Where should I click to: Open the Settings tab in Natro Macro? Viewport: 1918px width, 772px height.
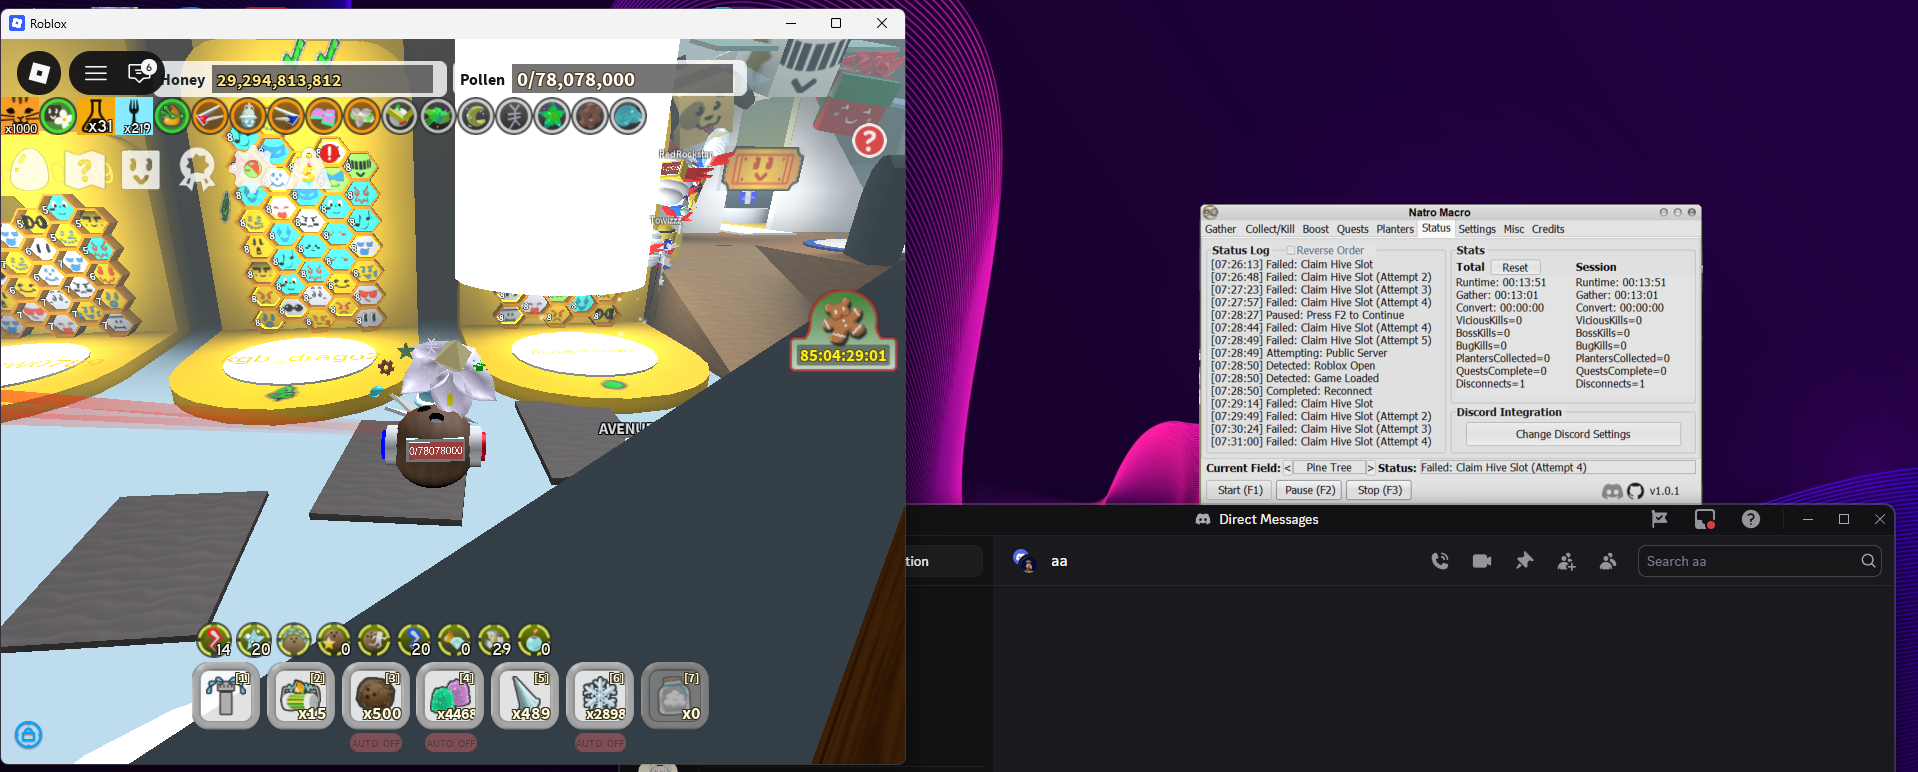[x=1477, y=229]
